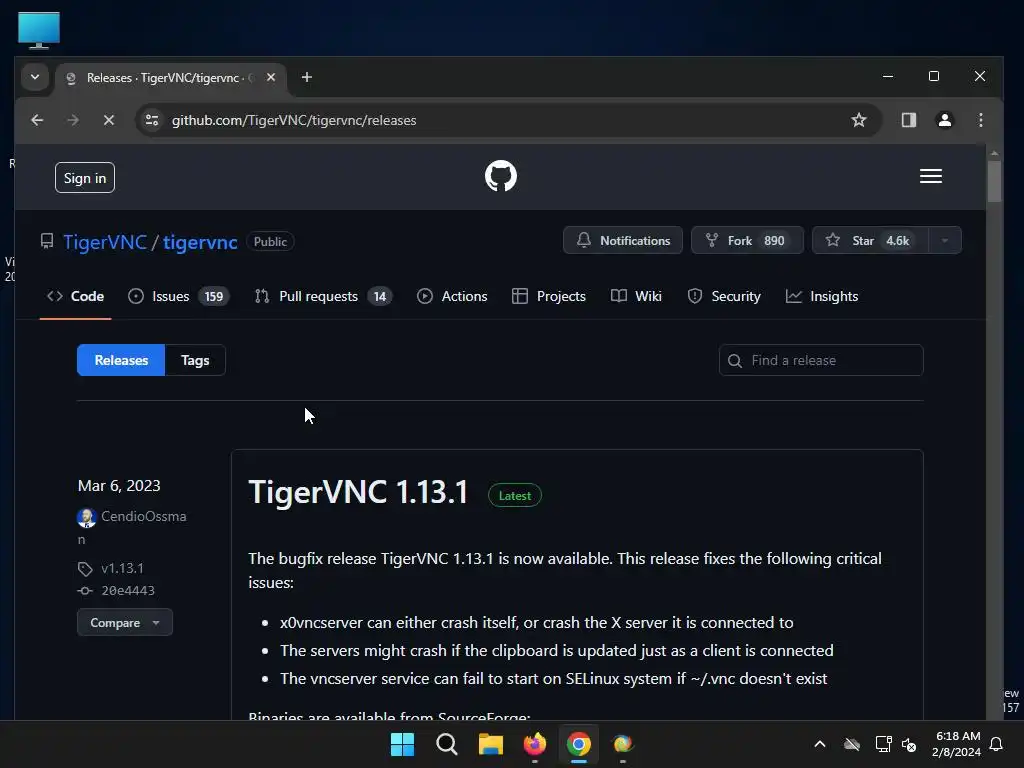Image resolution: width=1024 pixels, height=768 pixels.
Task: Open the TigerVNC 1.13.1 release title
Action: (358, 492)
